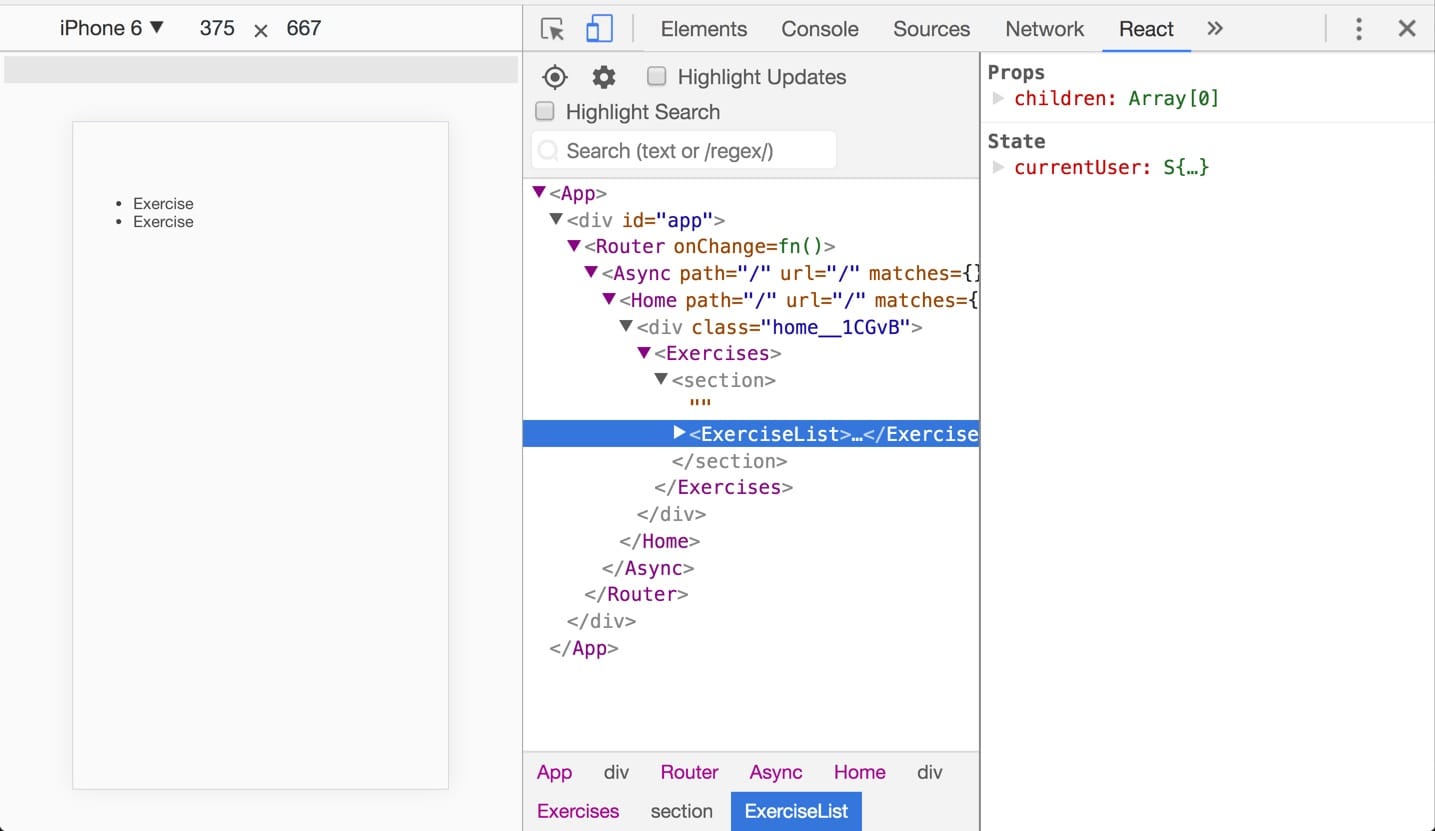Select ExerciseList in the breadcrumb bar
The height and width of the screenshot is (831, 1435).
pos(796,811)
